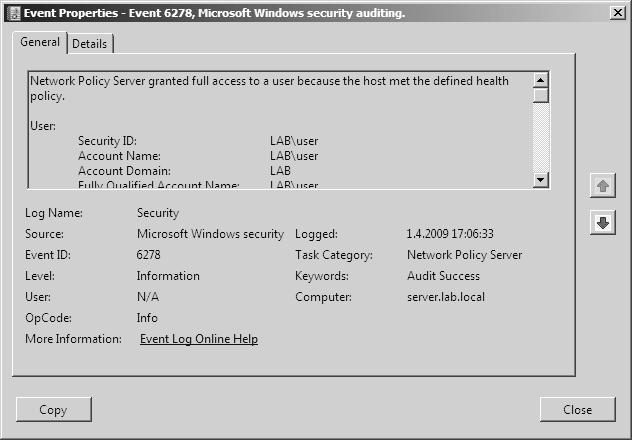Click the Source value Microsoft Windows security
Image resolution: width=632 pixels, height=440 pixels.
pyautogui.click(x=210, y=234)
